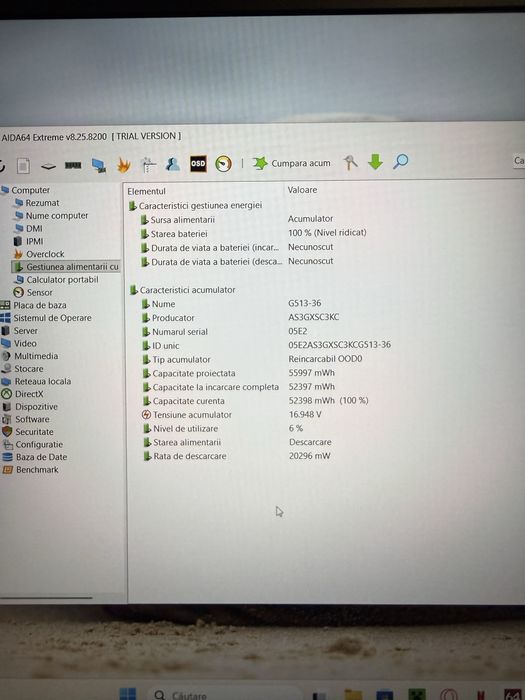The width and height of the screenshot is (525, 700).
Task: Open the Report page icon in toolbar
Action: 24,166
